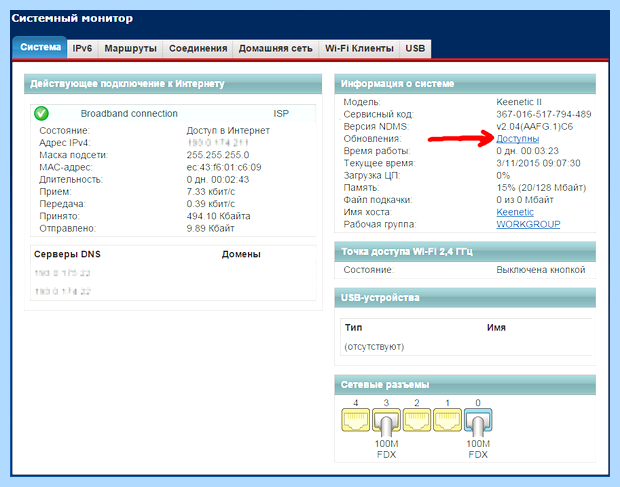Click swap file value 0 из 0 Мбайт

coord(525,200)
